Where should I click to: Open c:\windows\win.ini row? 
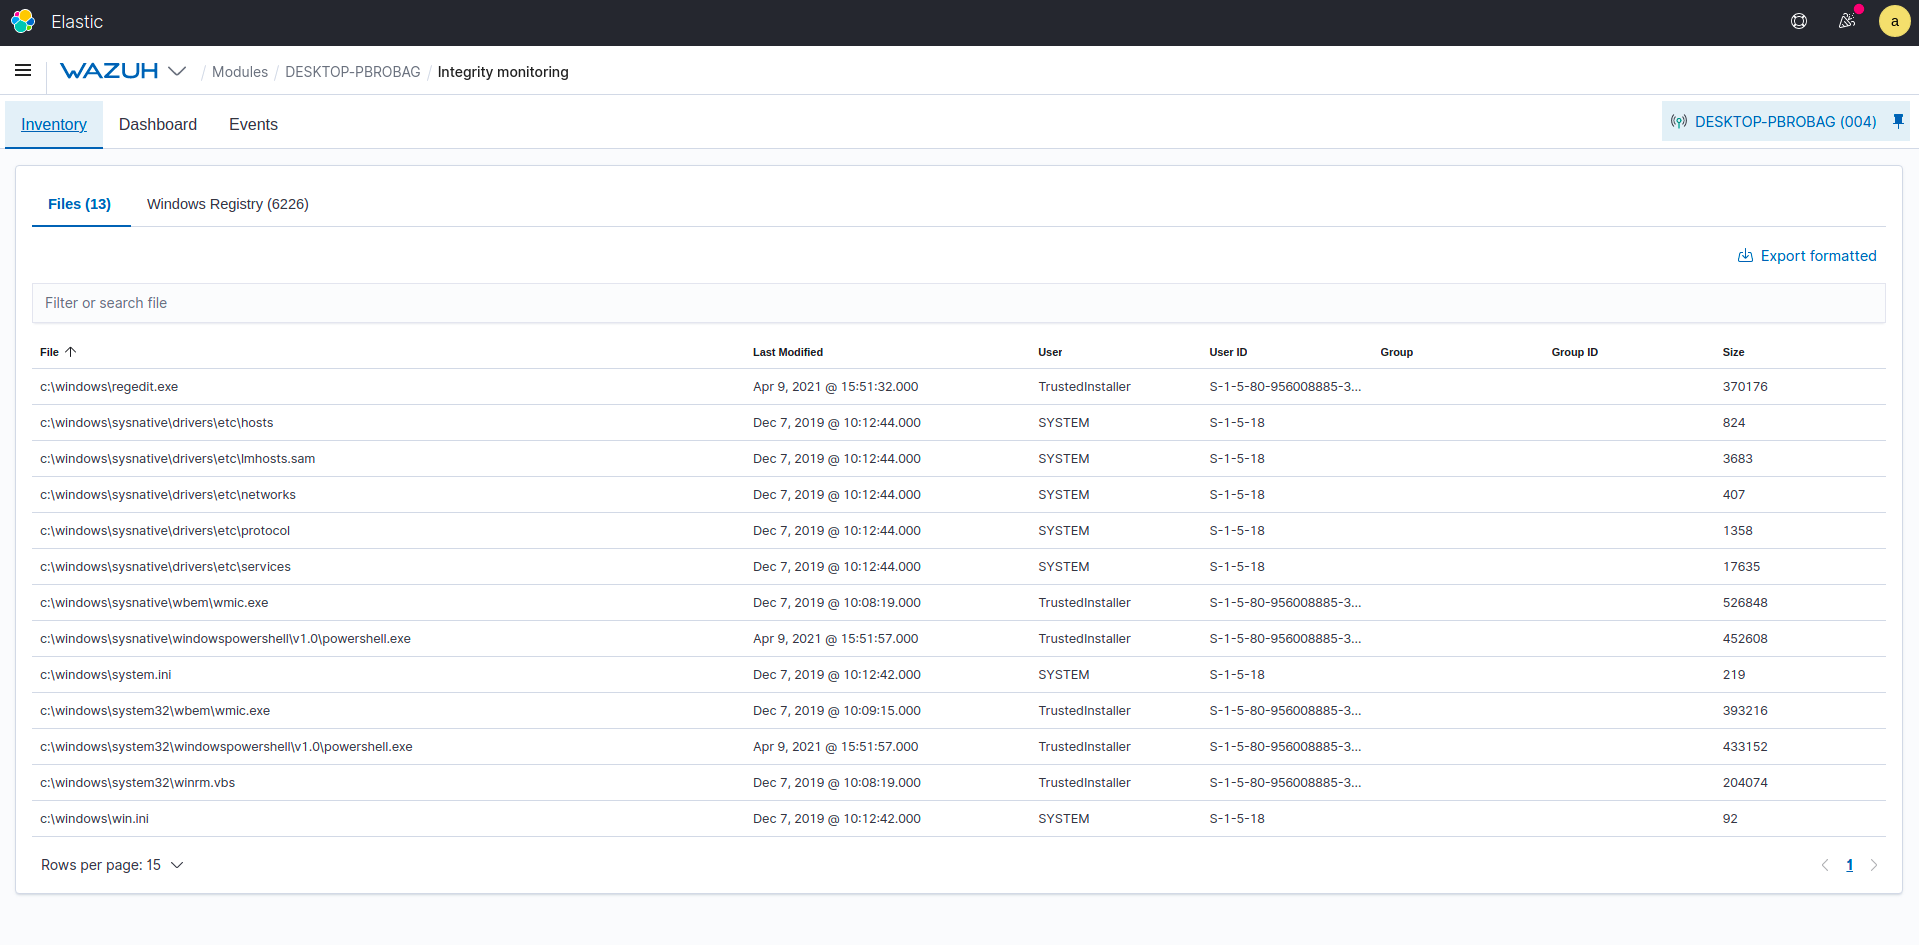(959, 819)
